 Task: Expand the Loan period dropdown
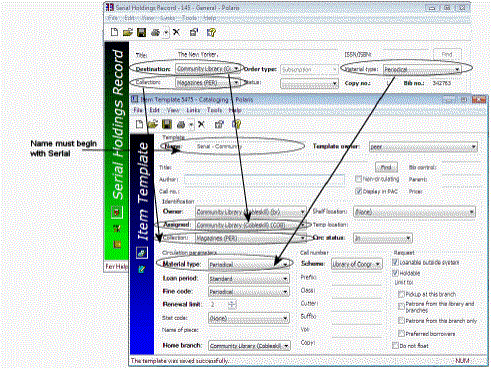286,279
